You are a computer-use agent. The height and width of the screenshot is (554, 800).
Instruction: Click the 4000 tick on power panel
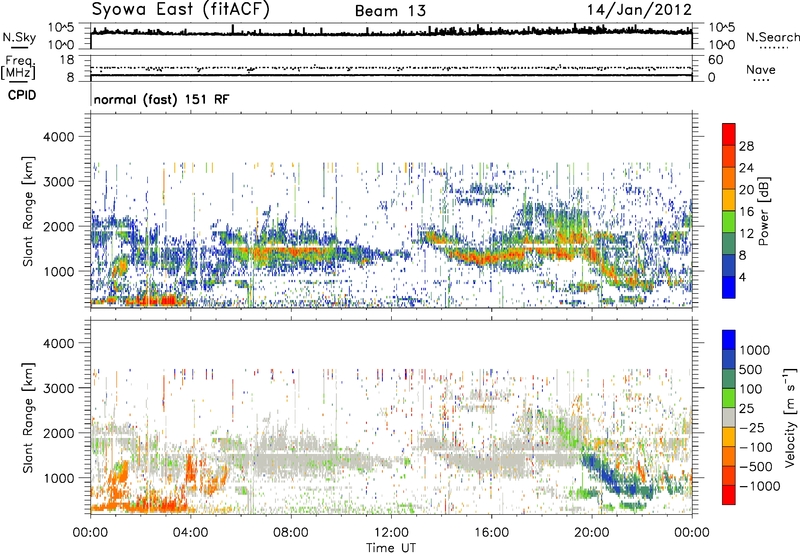(58, 137)
